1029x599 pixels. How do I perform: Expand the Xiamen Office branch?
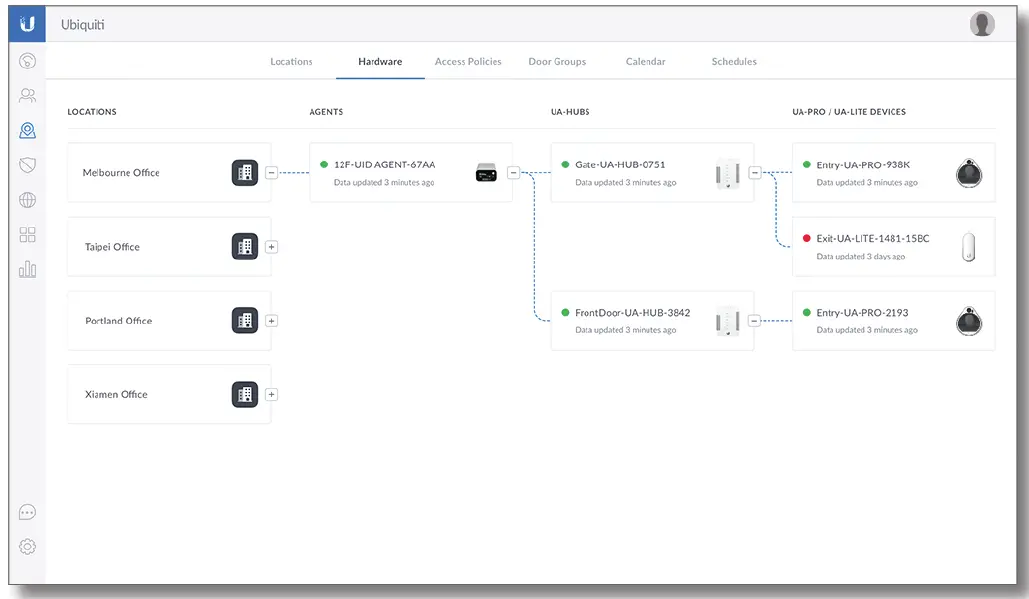pyautogui.click(x=272, y=394)
